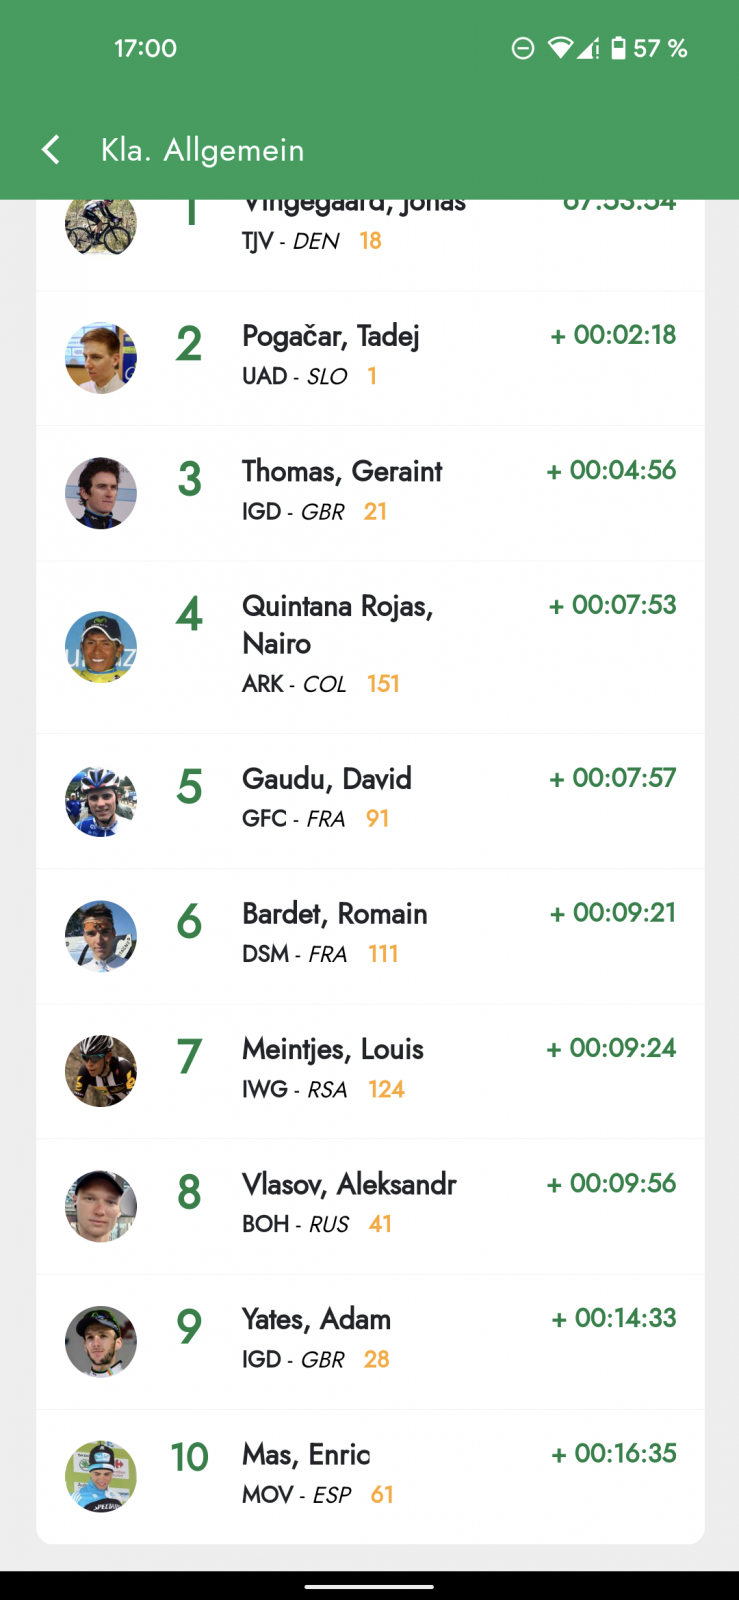Tap Enric Mas's time gap + 00:16:35
Image resolution: width=739 pixels, height=1600 pixels.
click(x=613, y=1453)
